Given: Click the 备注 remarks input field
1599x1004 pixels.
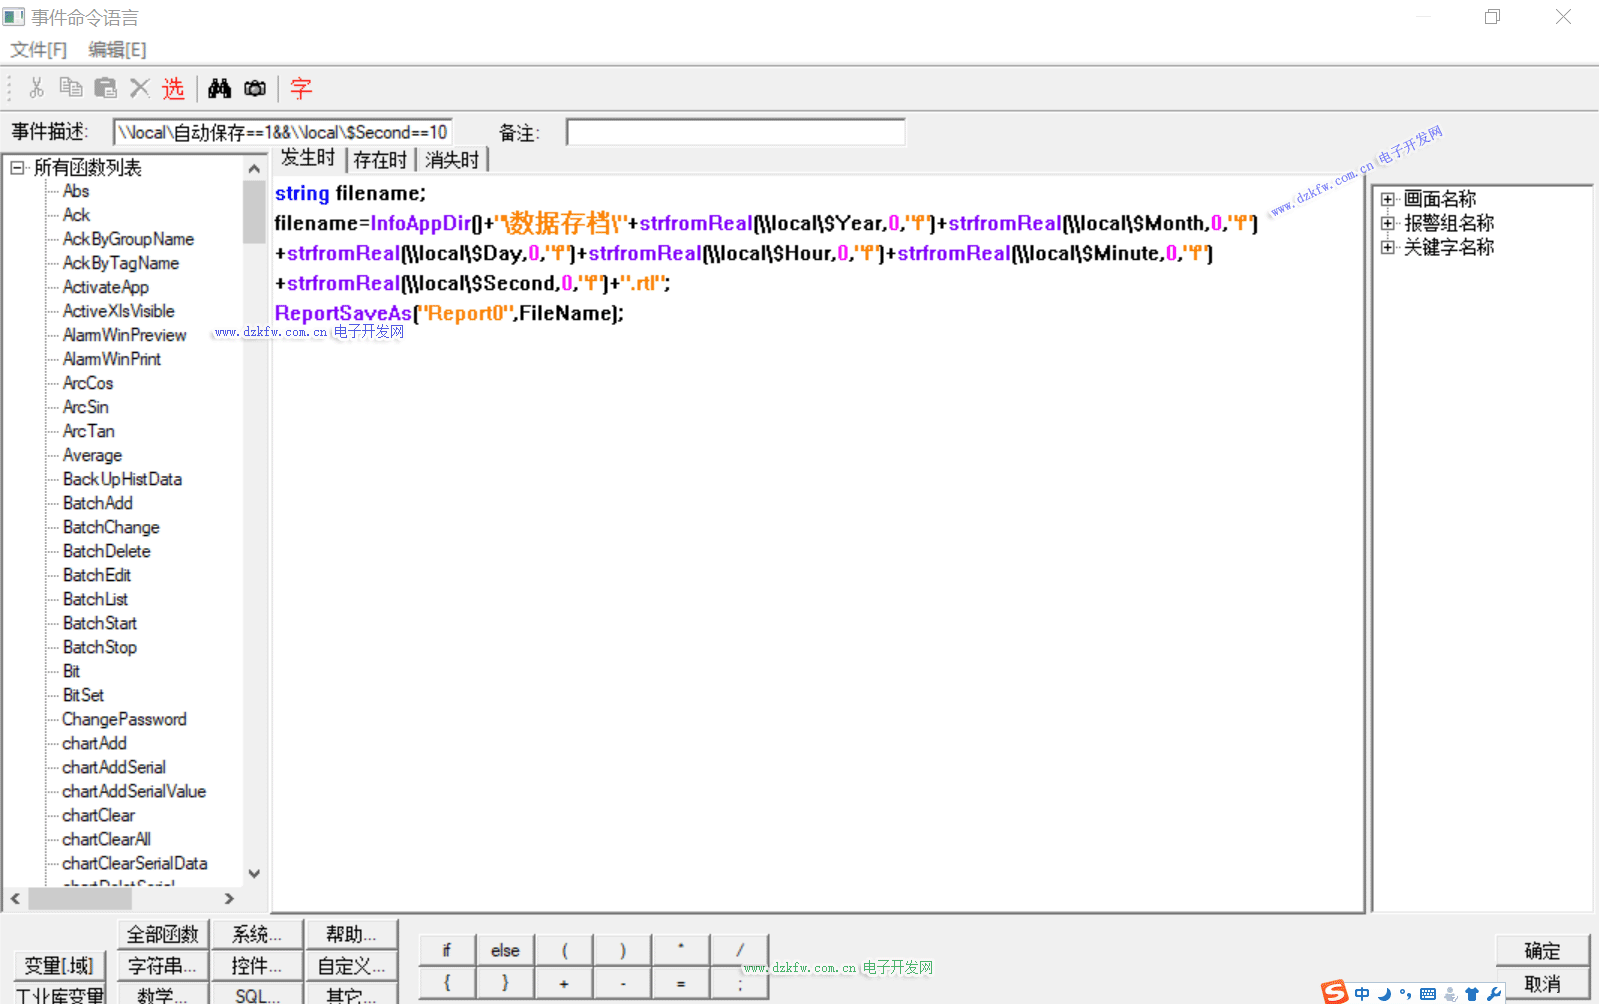Looking at the screenshot, I should click(x=736, y=132).
